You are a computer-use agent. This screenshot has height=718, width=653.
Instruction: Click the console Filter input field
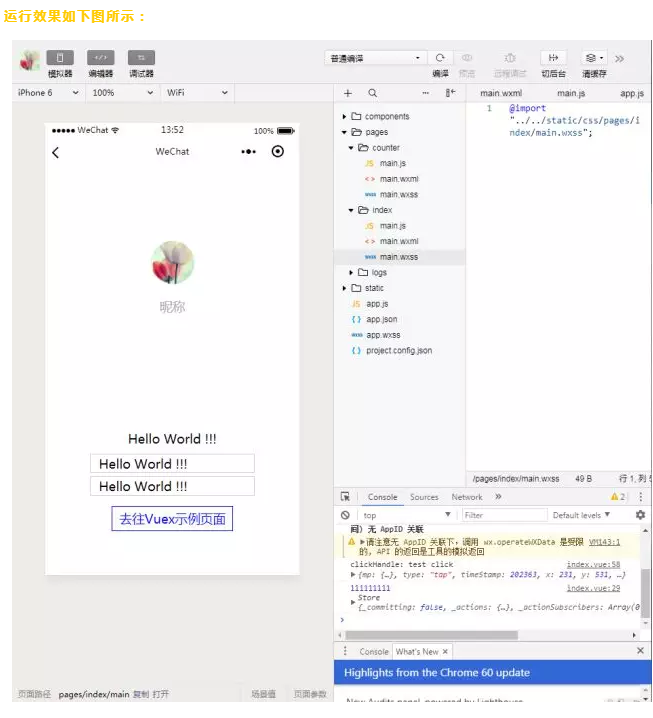pos(503,515)
